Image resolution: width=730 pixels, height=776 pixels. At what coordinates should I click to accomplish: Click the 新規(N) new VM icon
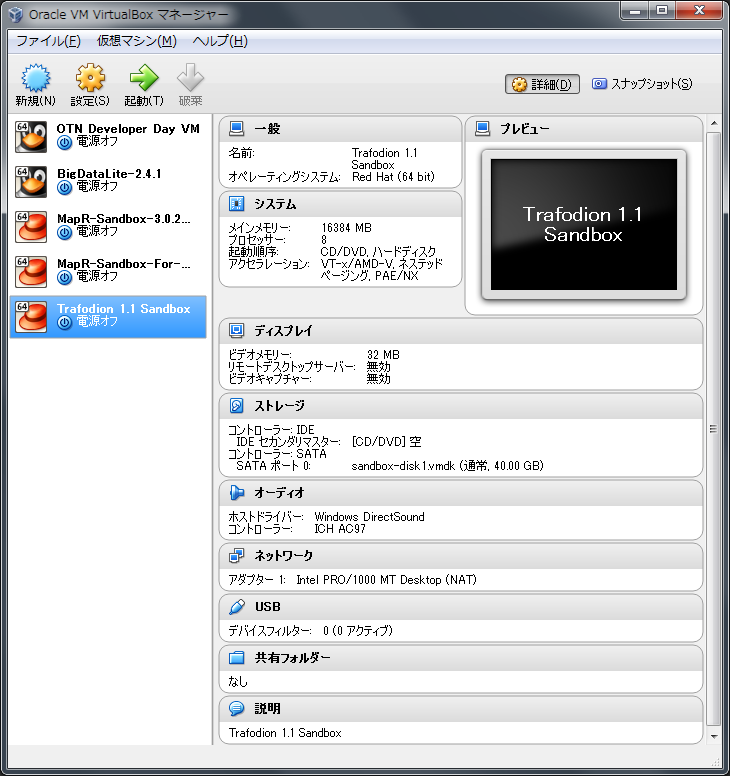pyautogui.click(x=35, y=78)
